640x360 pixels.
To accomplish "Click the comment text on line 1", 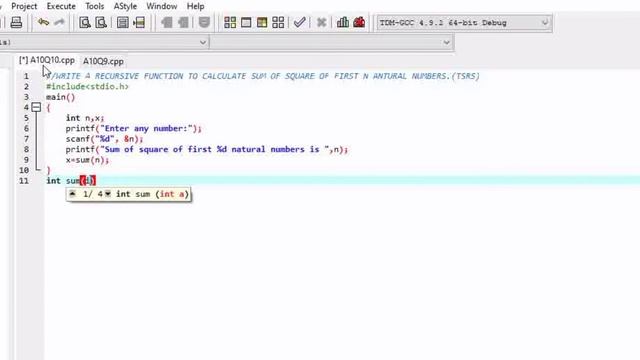I will pyautogui.click(x=263, y=76).
